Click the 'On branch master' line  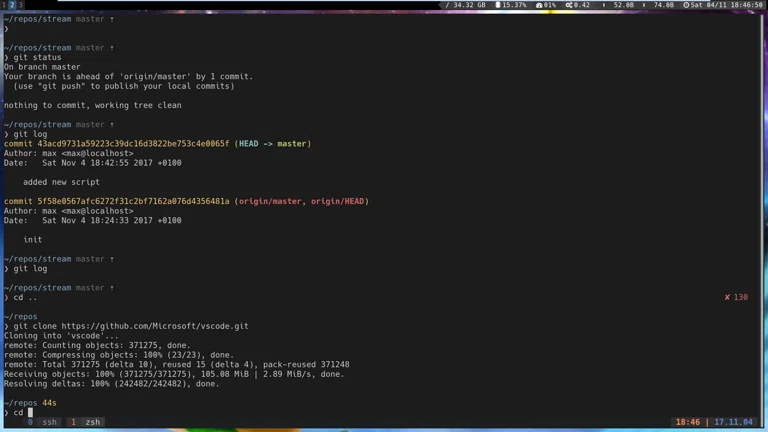pos(42,67)
